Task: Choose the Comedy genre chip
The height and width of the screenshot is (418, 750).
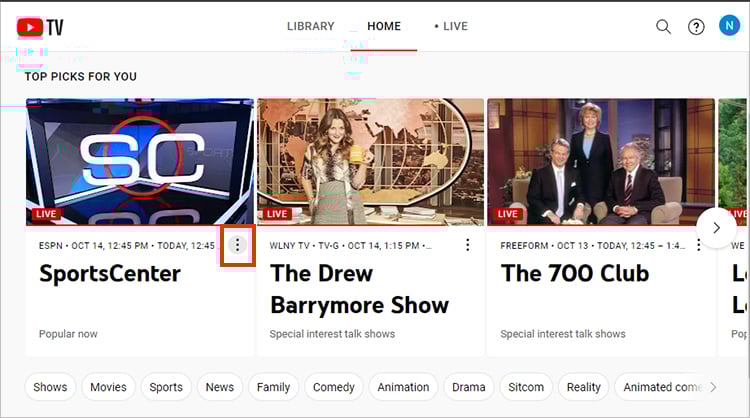Action: click(333, 387)
